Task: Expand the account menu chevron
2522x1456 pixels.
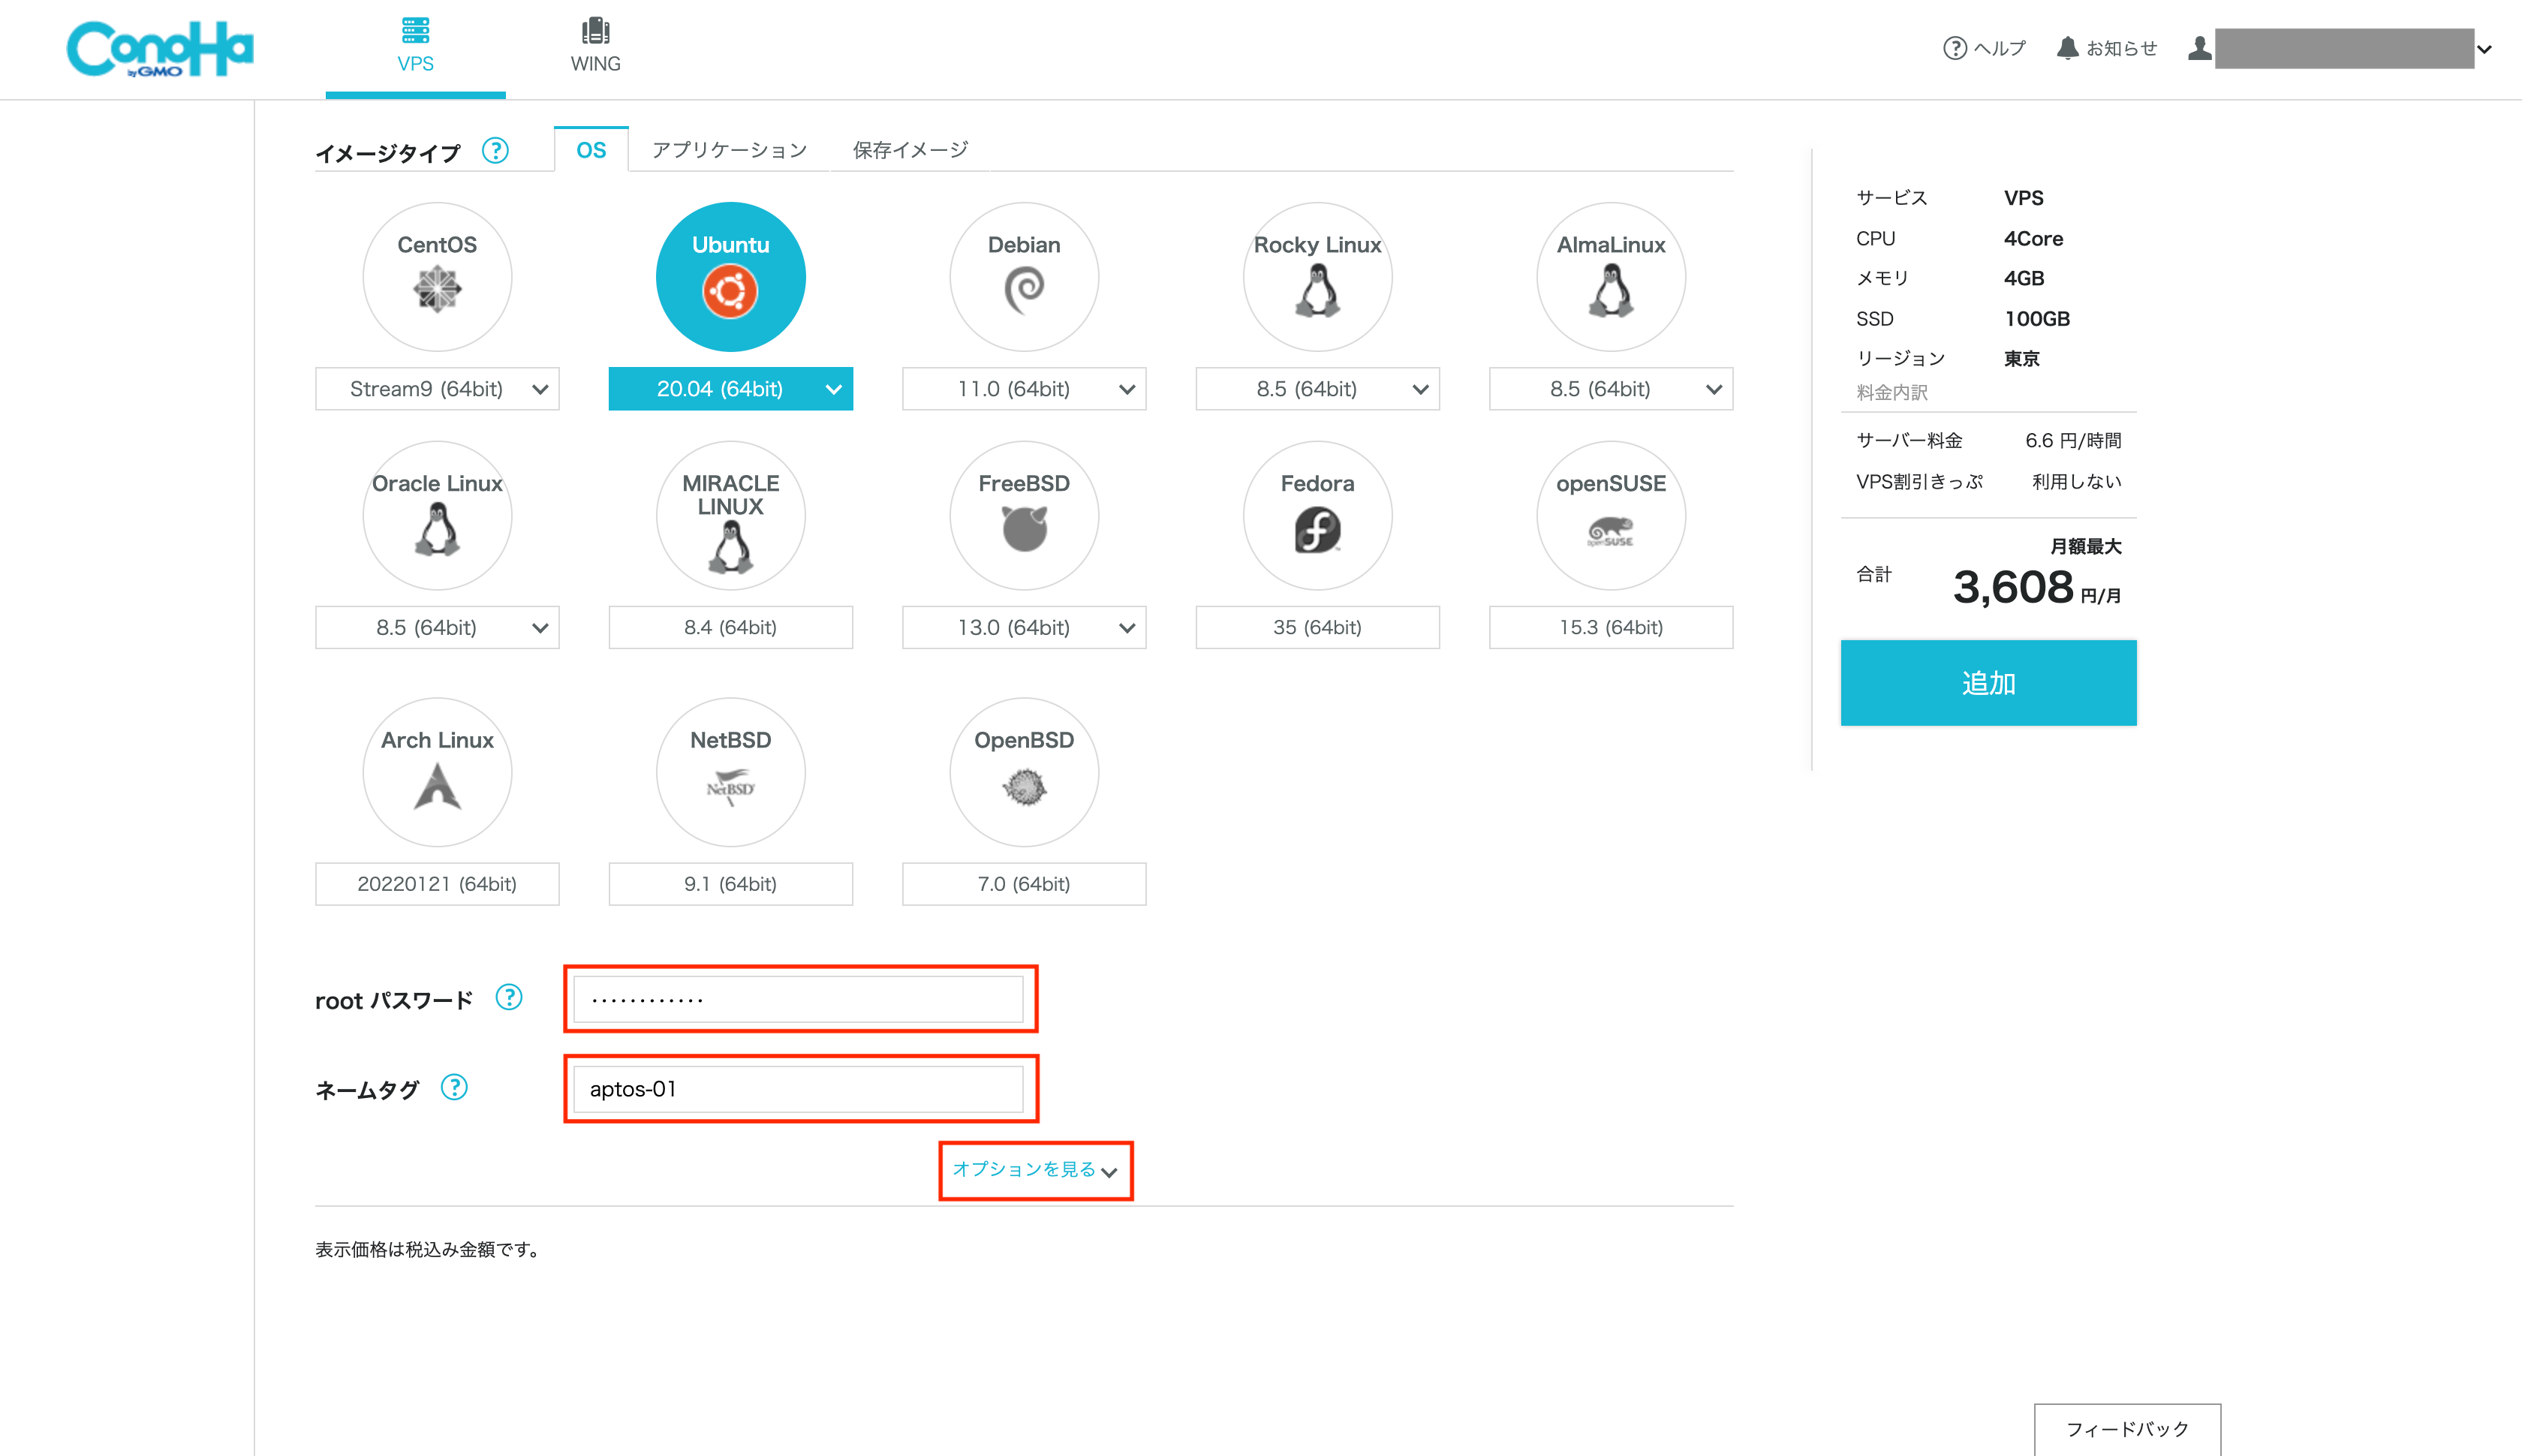Action: (2484, 49)
